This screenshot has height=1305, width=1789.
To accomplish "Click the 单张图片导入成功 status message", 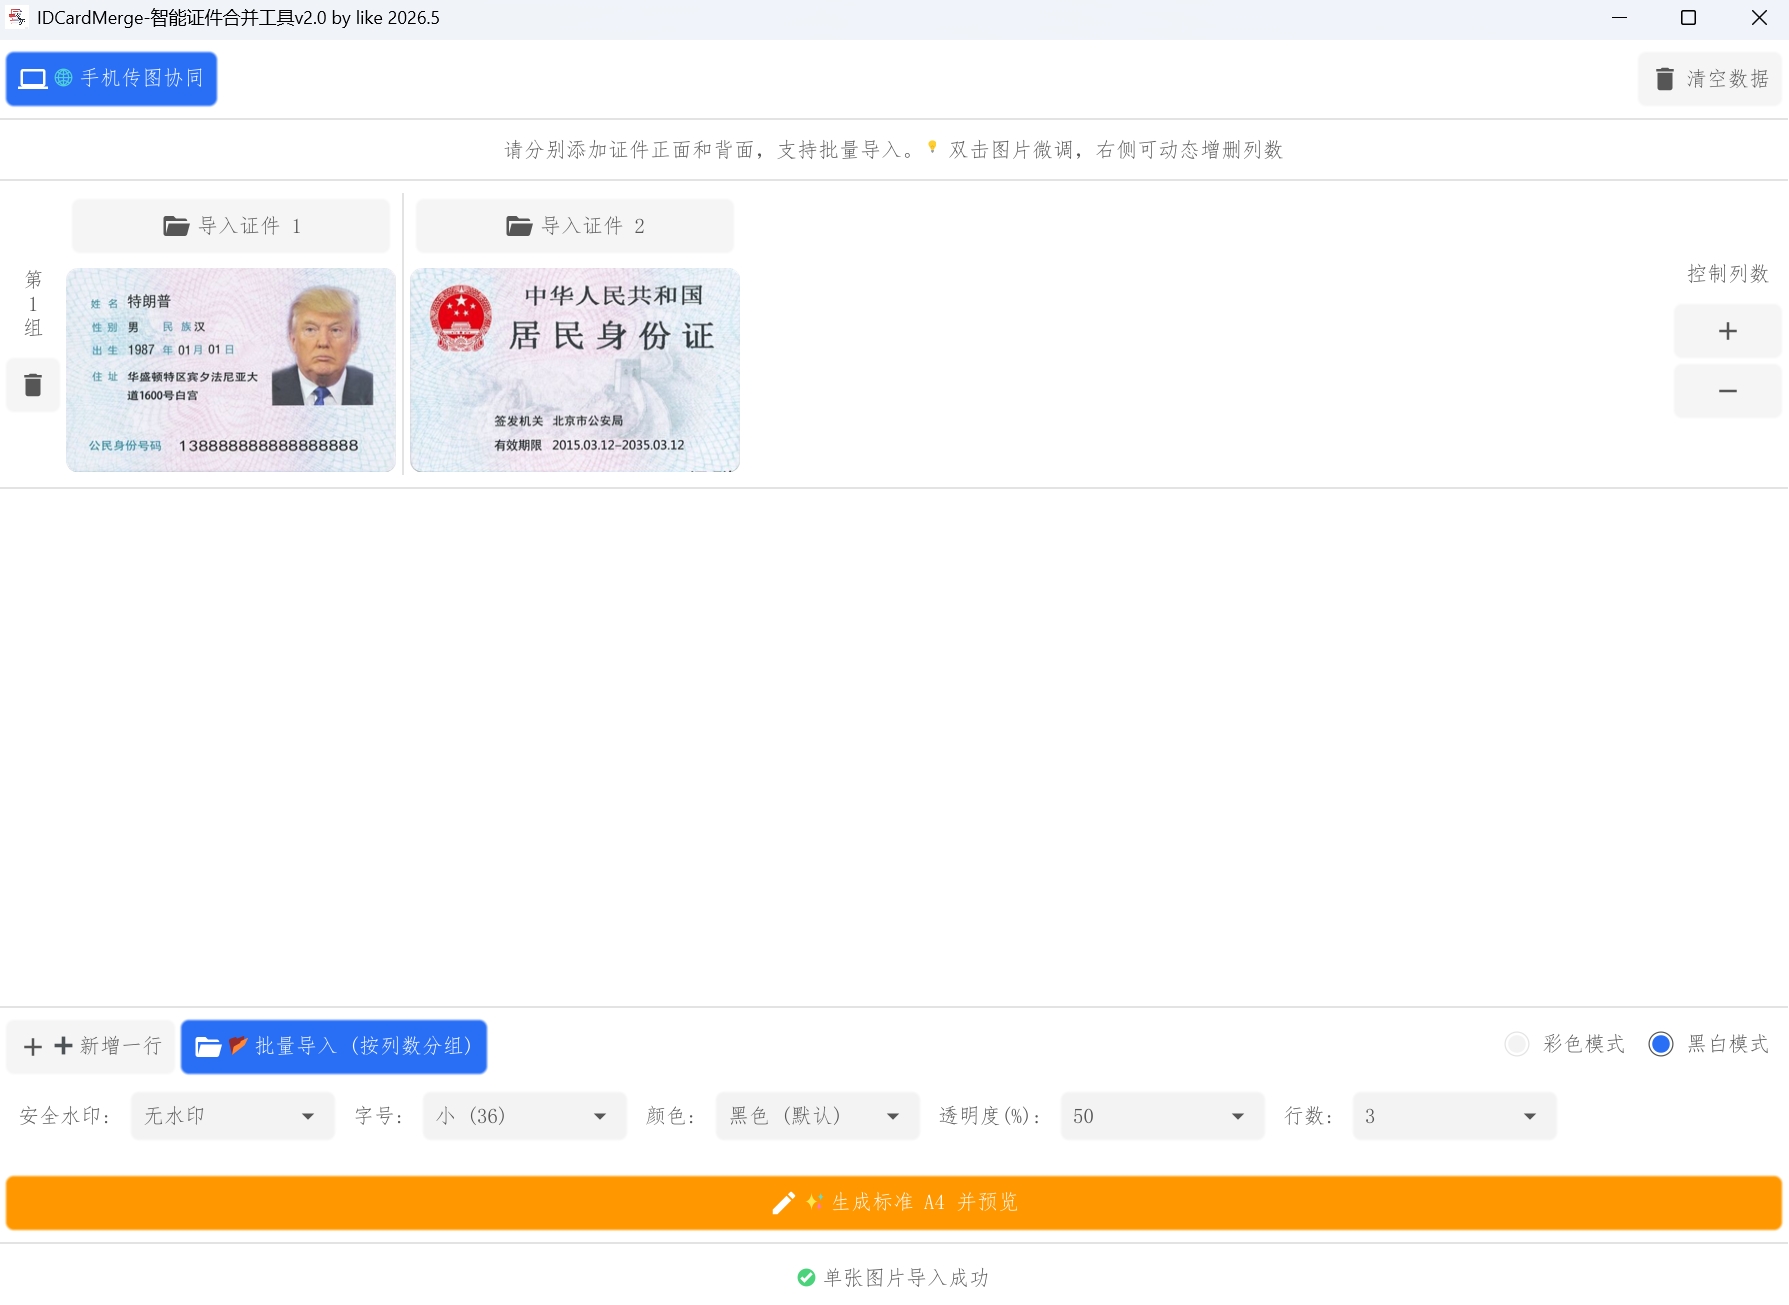I will click(894, 1277).
